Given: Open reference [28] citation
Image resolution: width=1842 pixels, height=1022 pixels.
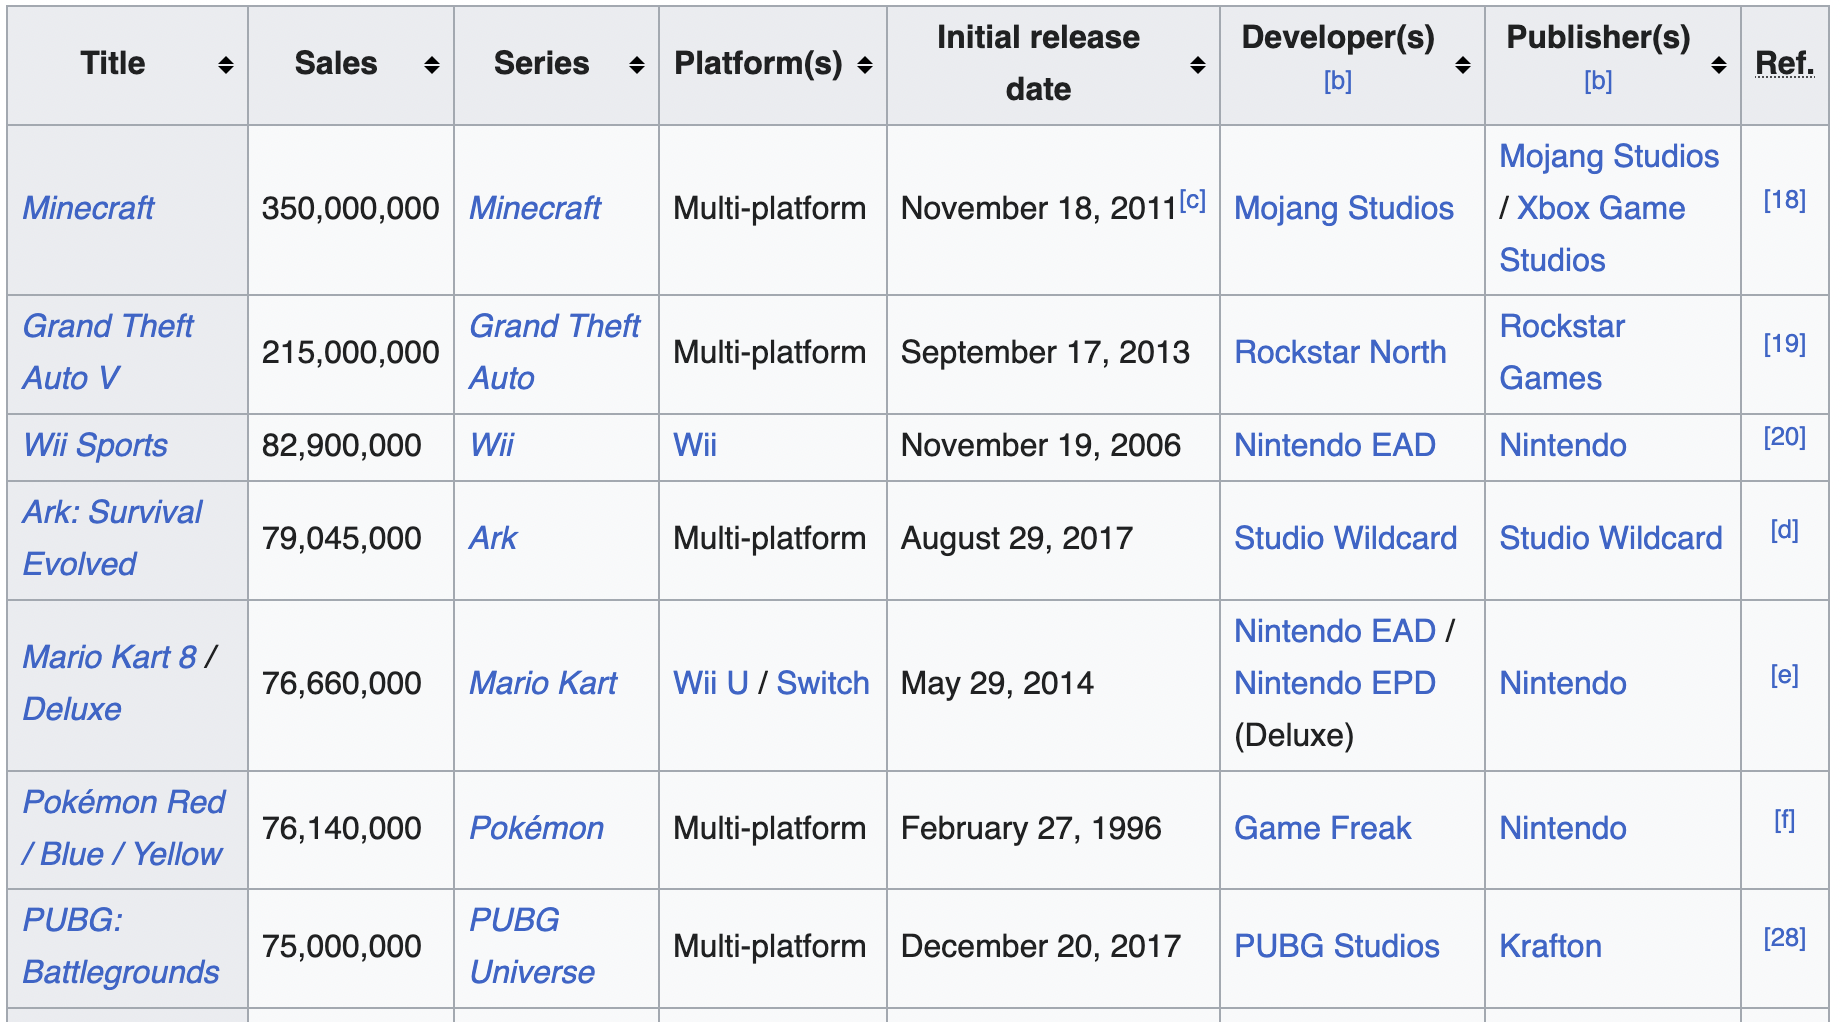Looking at the screenshot, I should point(1785,938).
